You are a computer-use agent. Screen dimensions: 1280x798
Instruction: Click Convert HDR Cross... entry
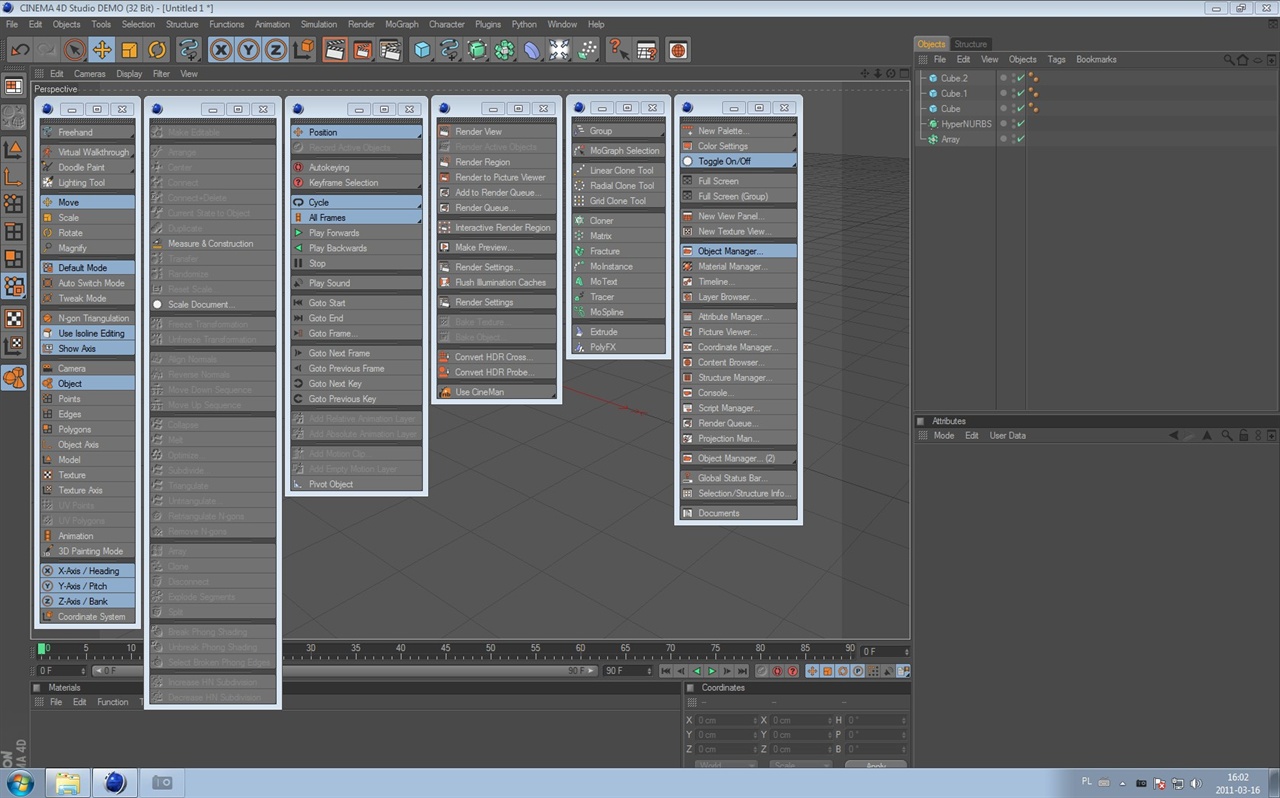click(497, 357)
